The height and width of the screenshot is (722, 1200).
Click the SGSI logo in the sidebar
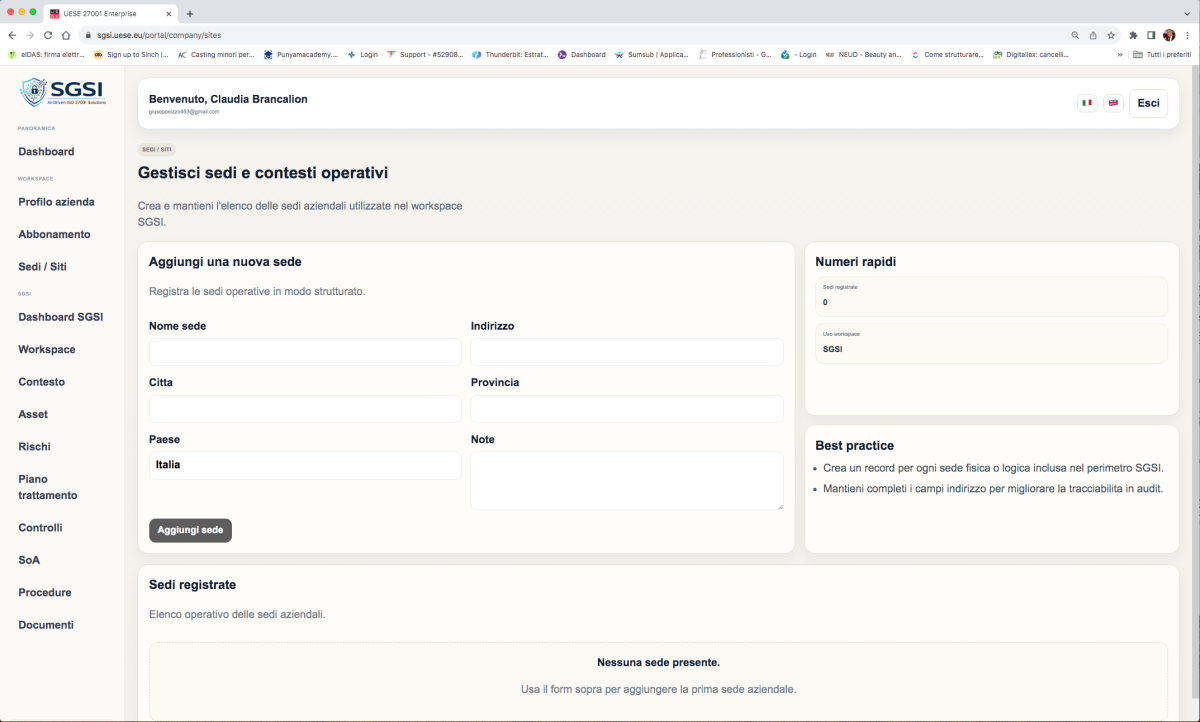63,92
